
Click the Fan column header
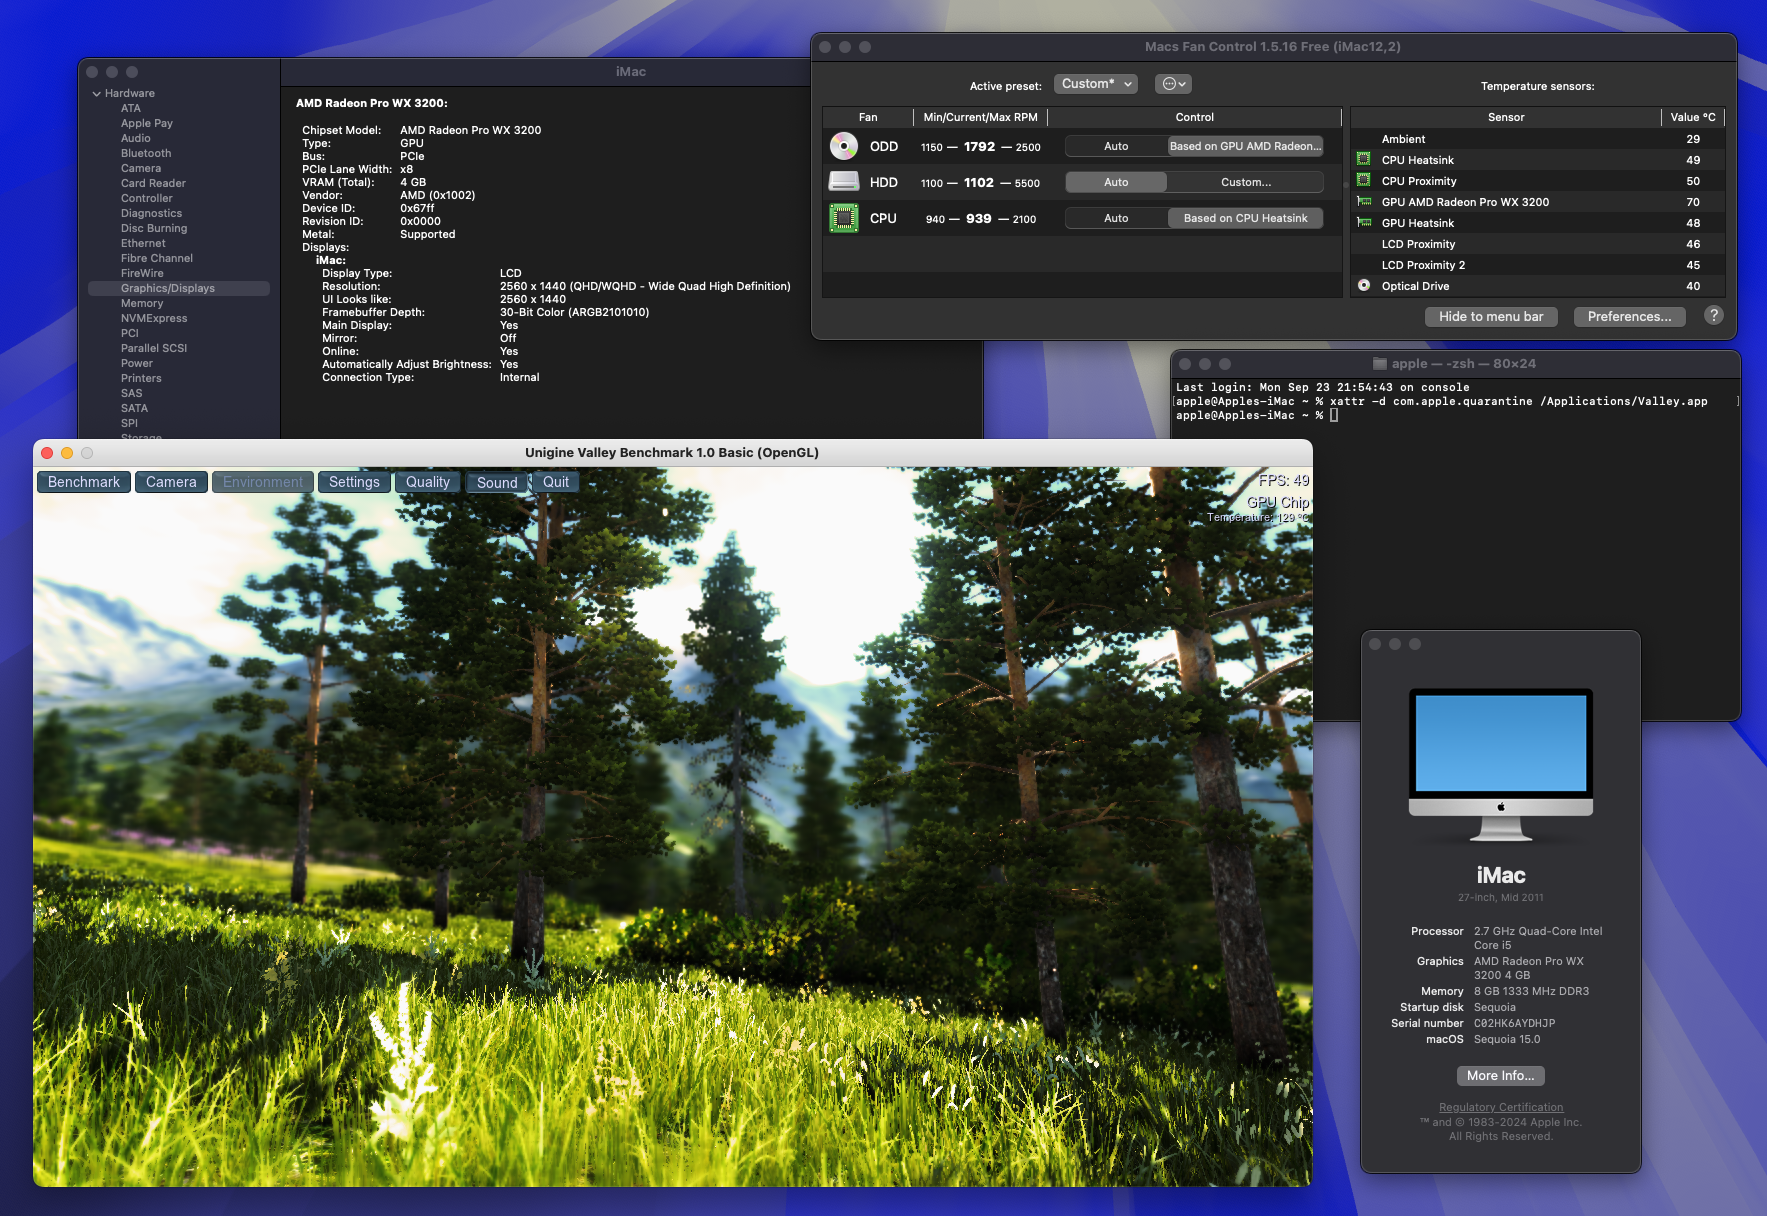pos(868,117)
